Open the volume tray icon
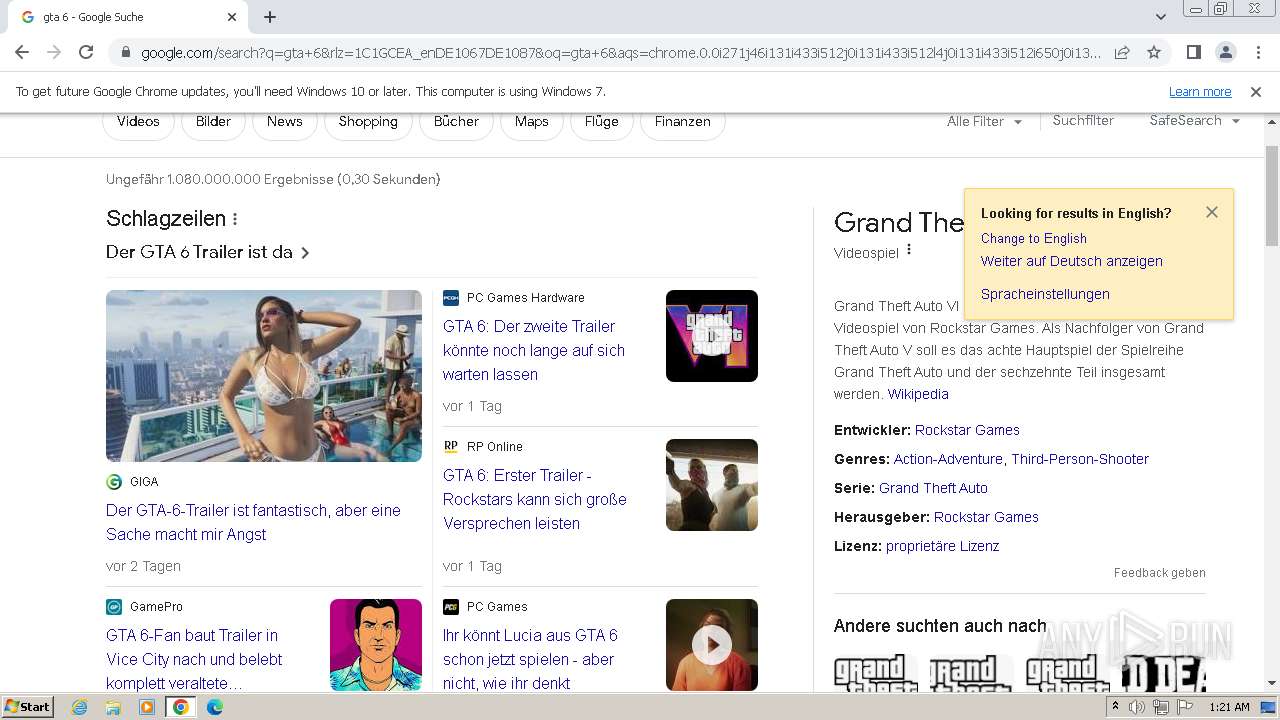Screen dimensions: 1280x720 point(1137,707)
